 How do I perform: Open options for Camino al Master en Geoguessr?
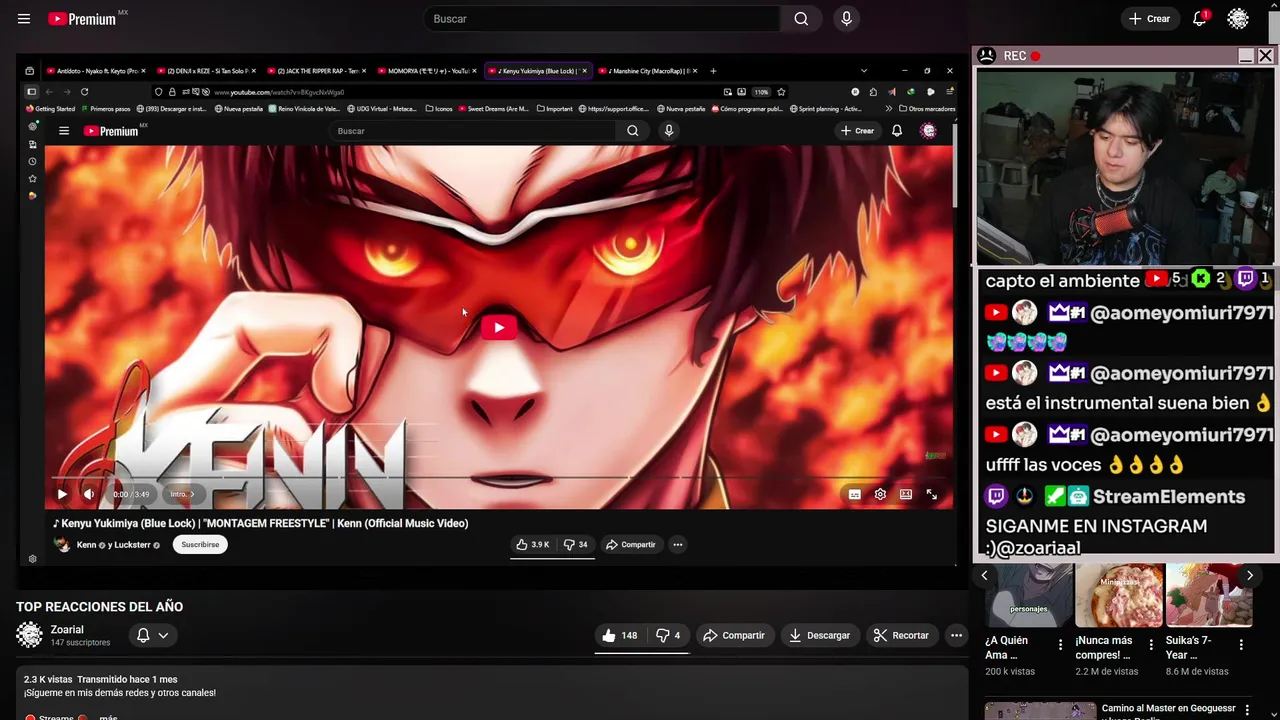pyautogui.click(x=1247, y=709)
